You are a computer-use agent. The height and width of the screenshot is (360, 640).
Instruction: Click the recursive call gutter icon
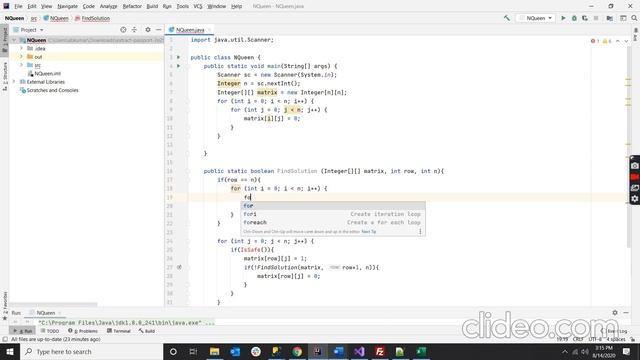point(179,267)
